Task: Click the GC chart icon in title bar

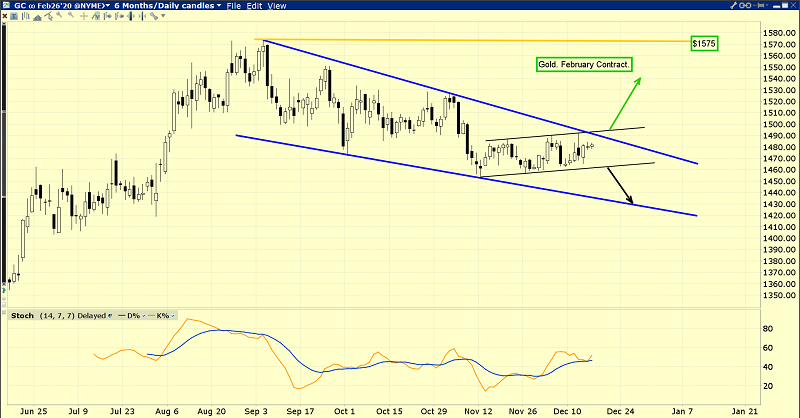Action: [x=6, y=6]
